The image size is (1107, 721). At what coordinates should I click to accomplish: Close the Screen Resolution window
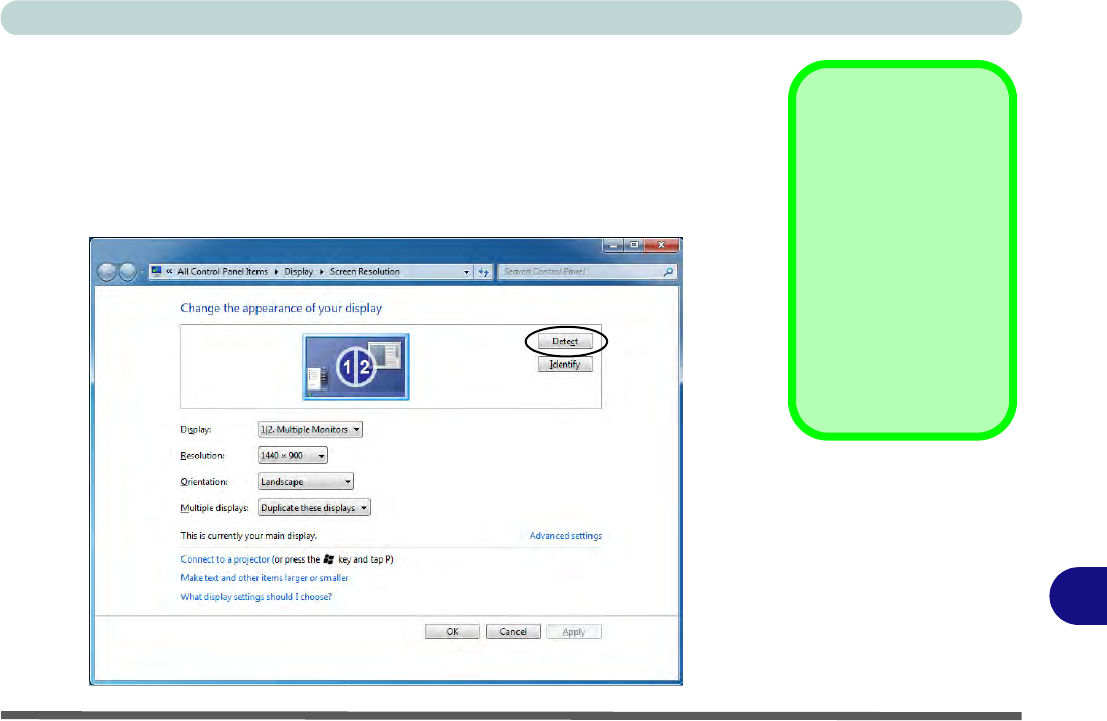coord(662,245)
